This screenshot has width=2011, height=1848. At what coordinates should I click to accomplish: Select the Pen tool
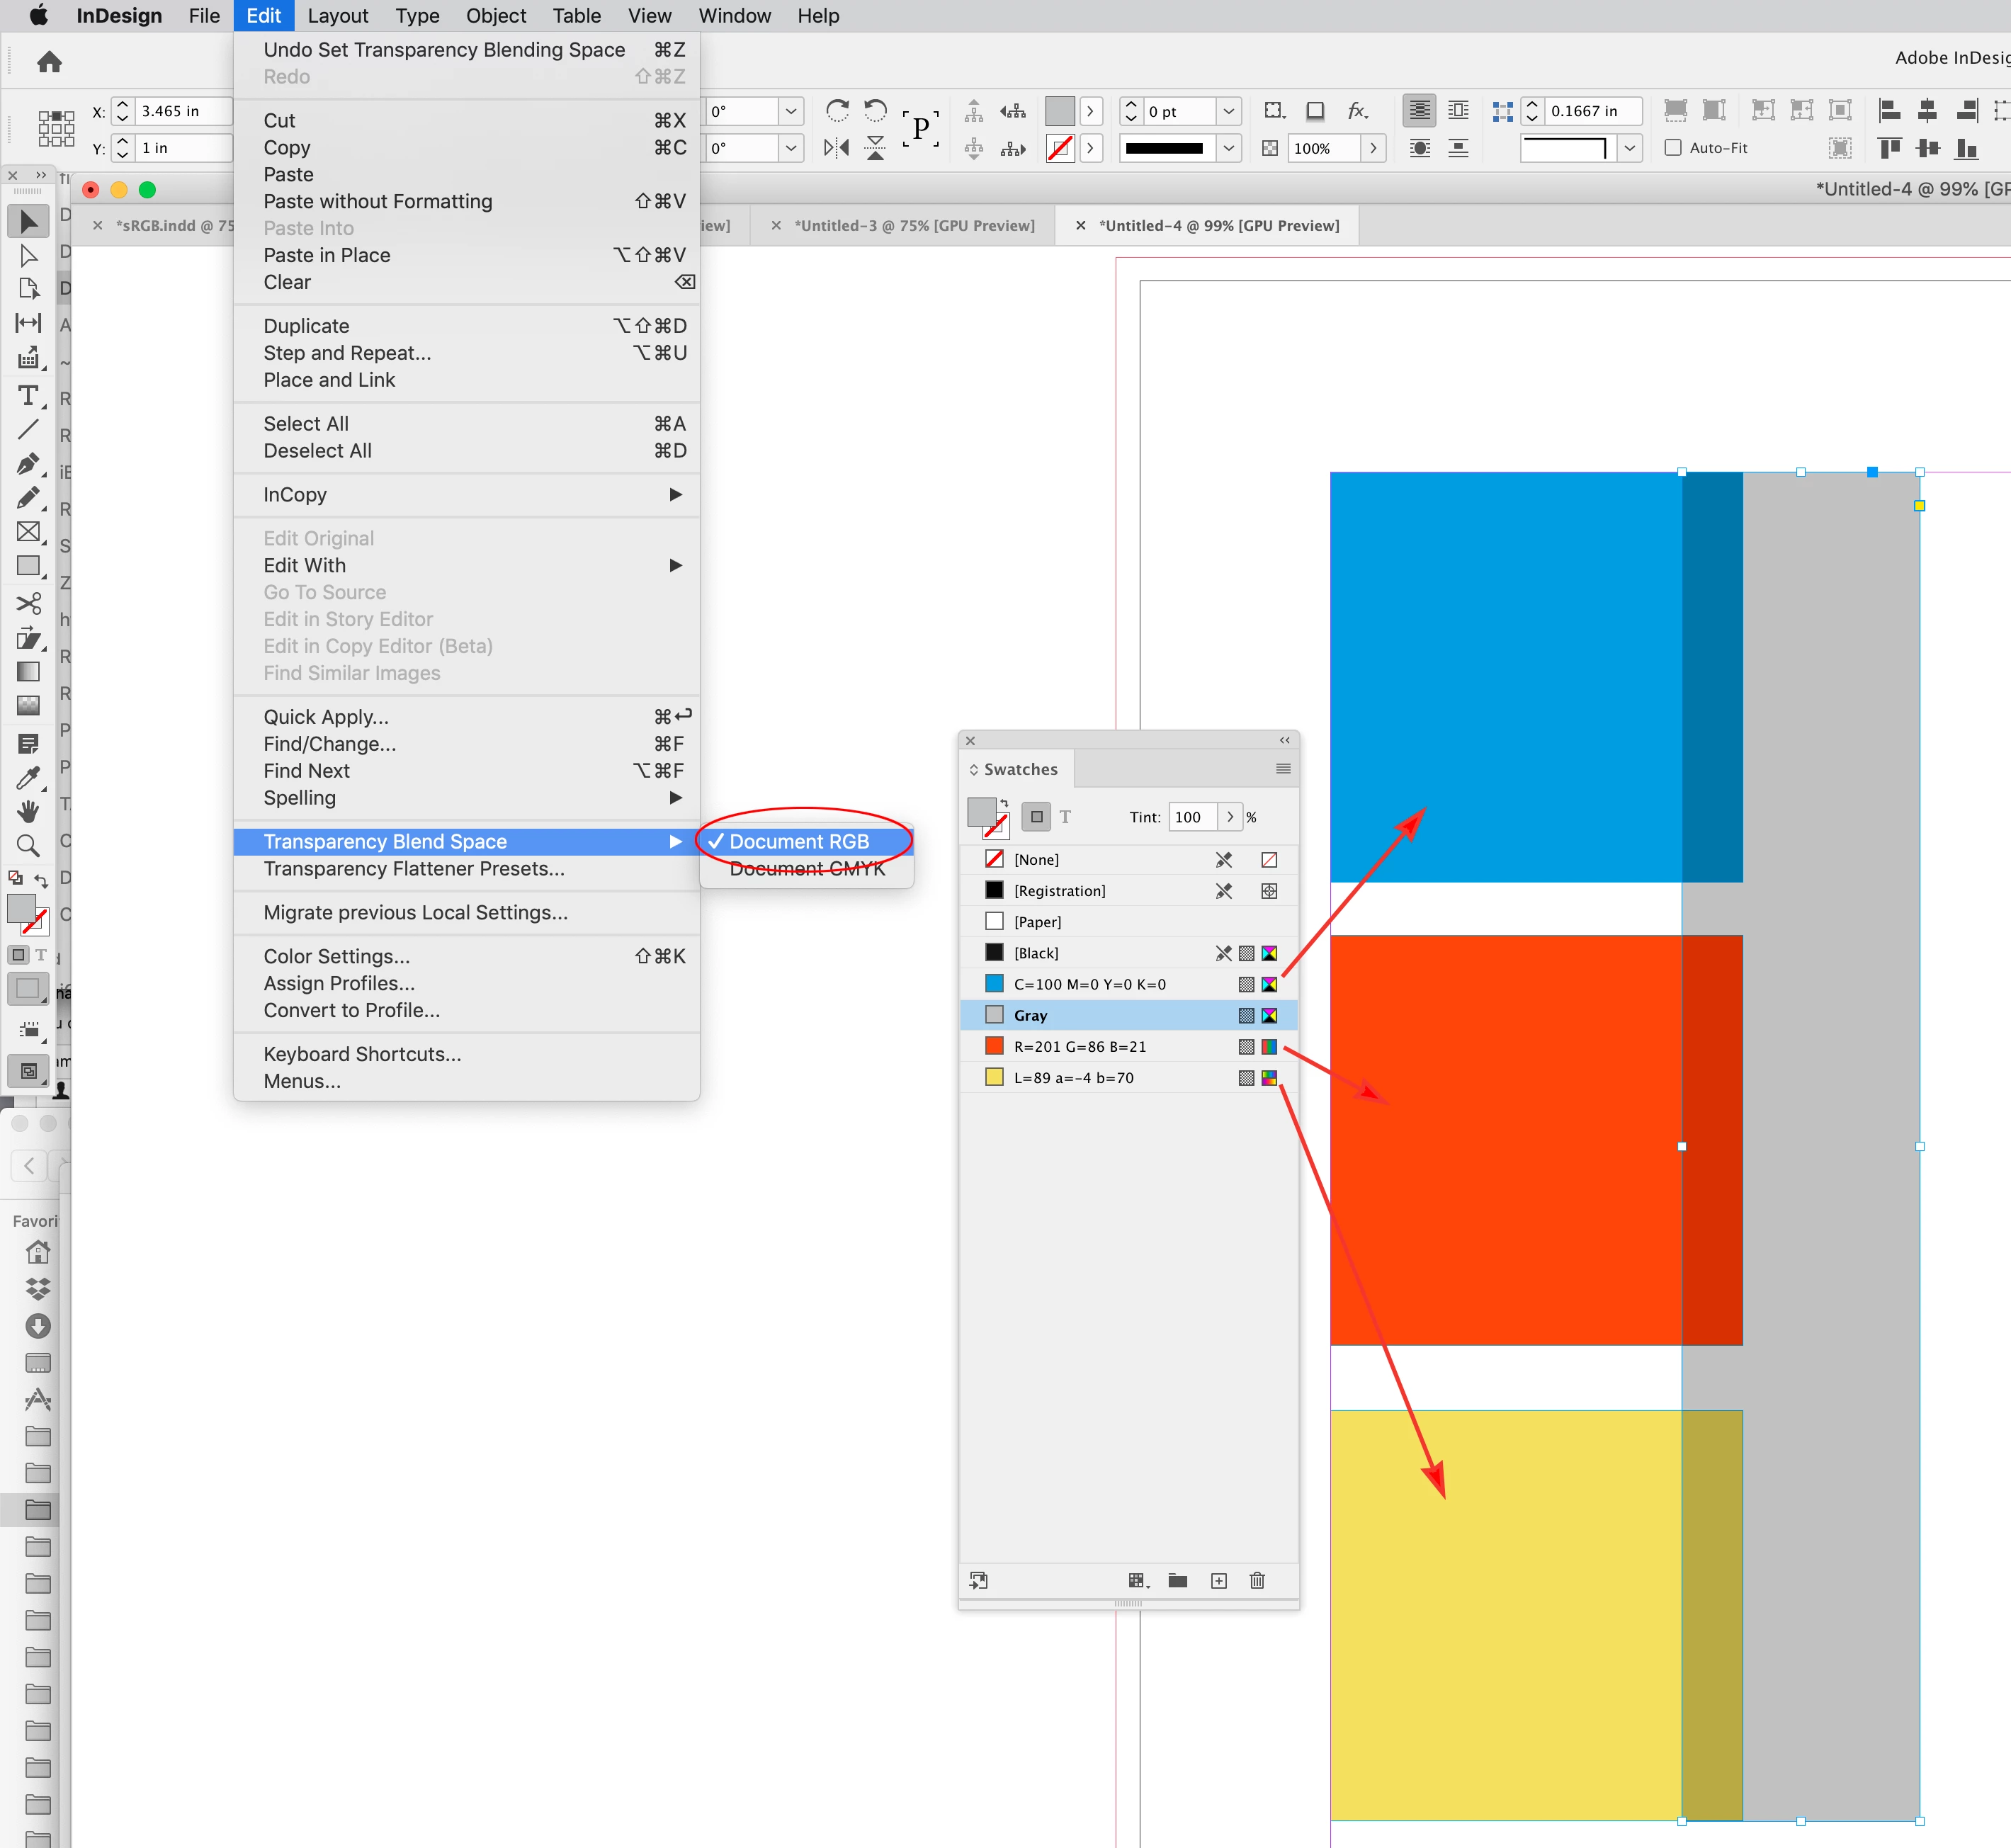tap(28, 464)
